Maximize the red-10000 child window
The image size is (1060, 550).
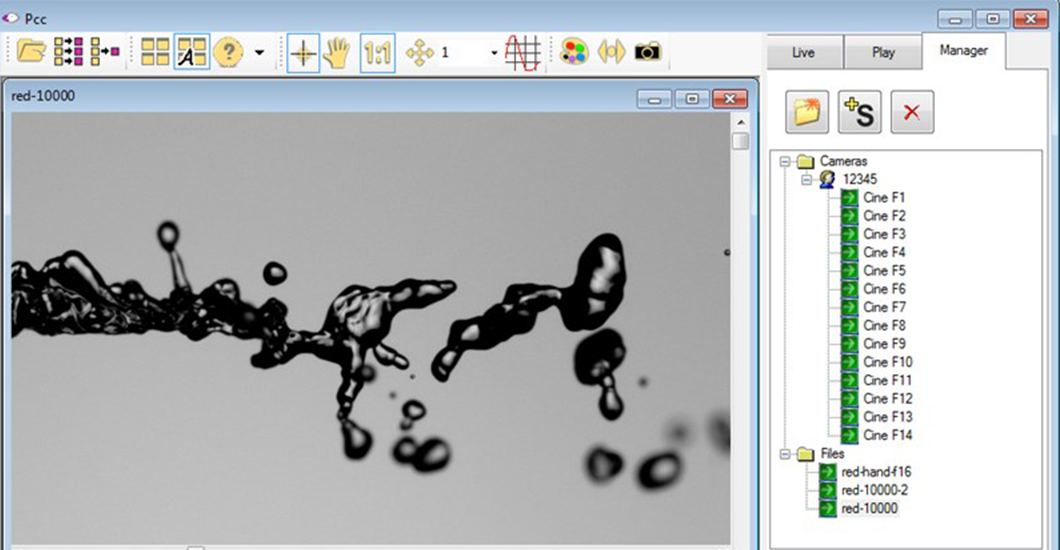692,99
